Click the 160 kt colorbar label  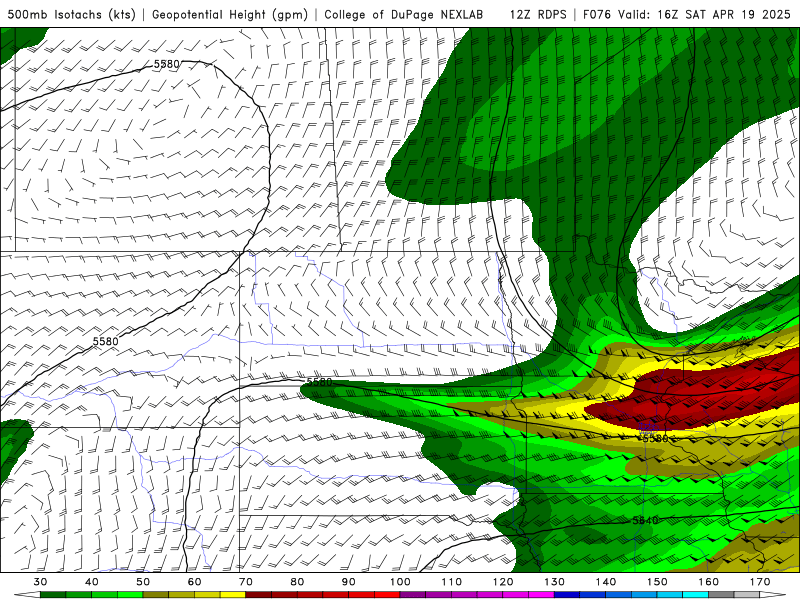[x=709, y=582]
